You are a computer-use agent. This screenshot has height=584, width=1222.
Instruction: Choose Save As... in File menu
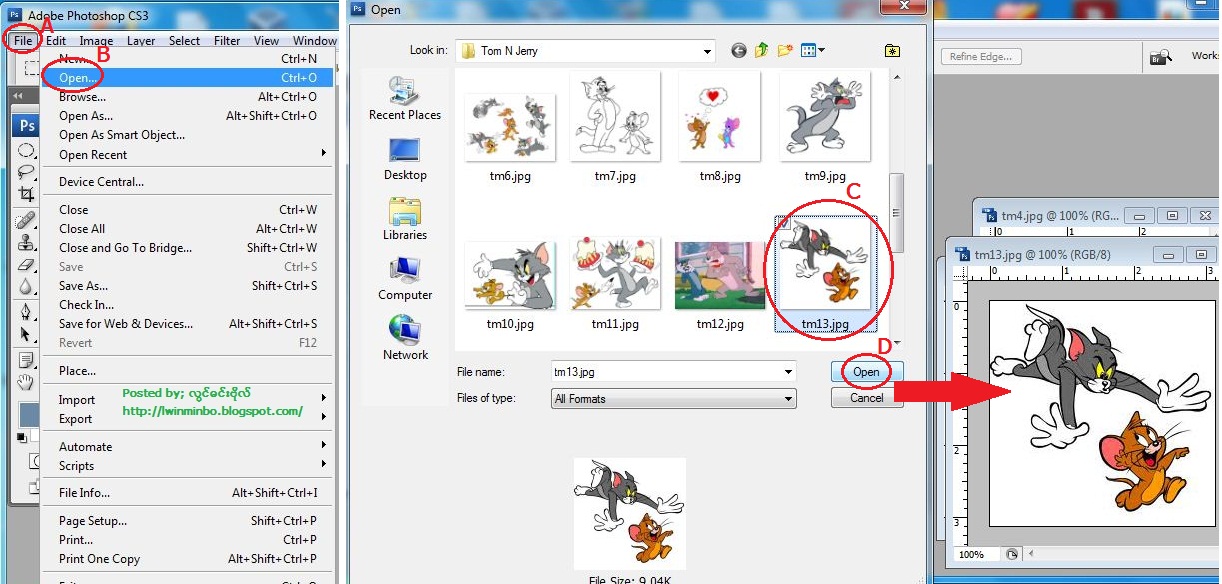pyautogui.click(x=188, y=286)
